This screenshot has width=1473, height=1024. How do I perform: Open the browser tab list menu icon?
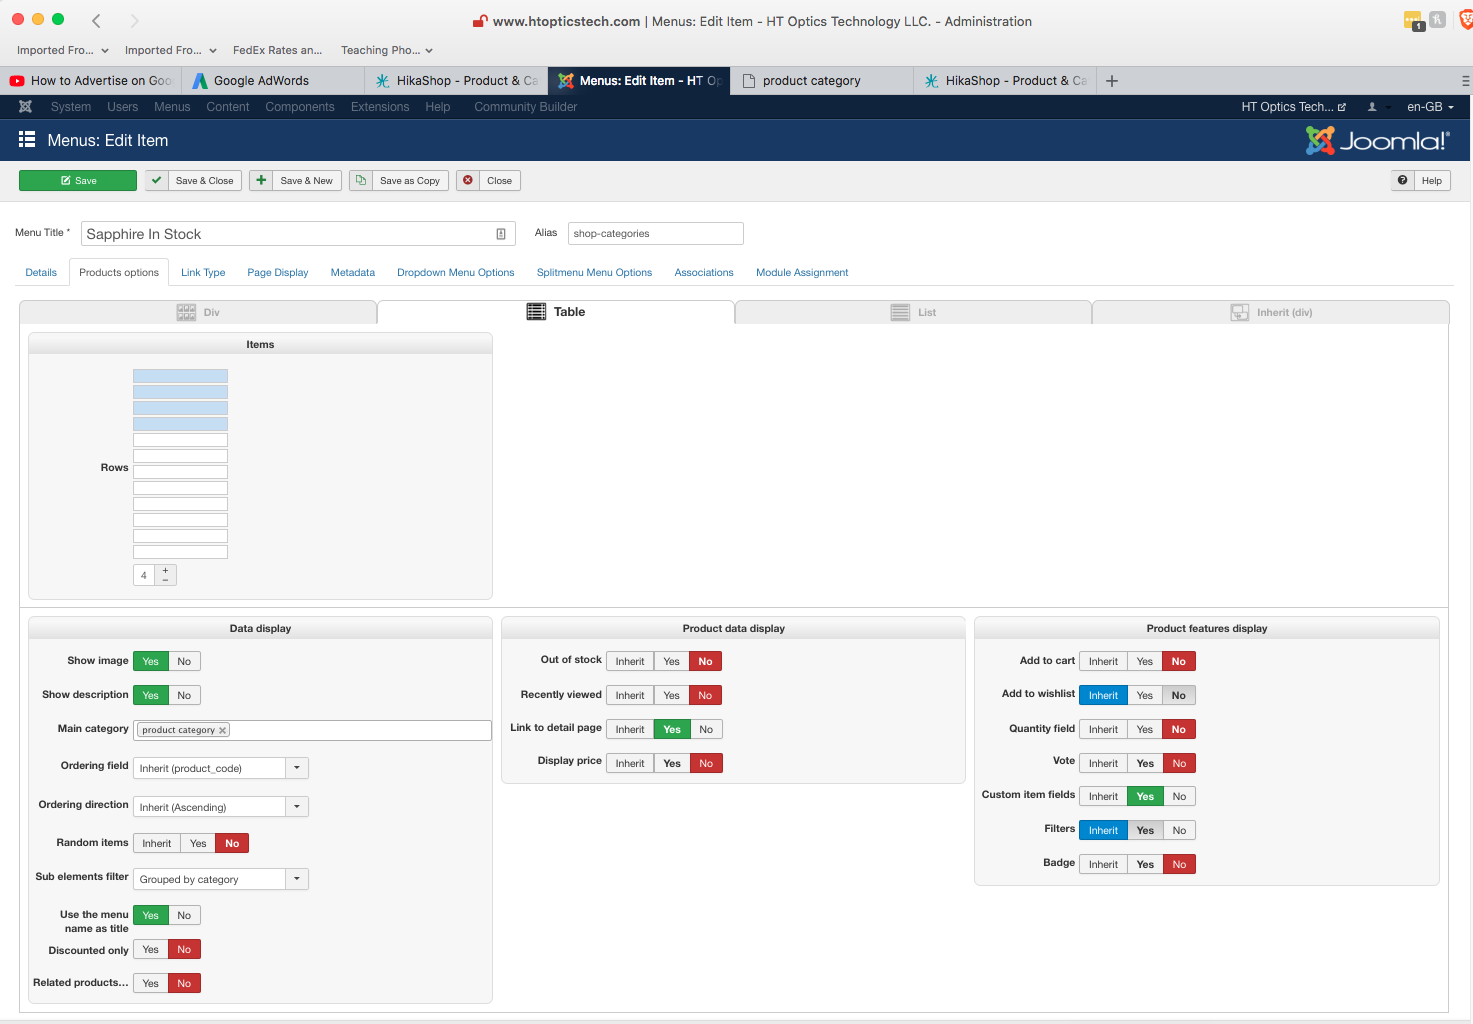(x=1465, y=81)
